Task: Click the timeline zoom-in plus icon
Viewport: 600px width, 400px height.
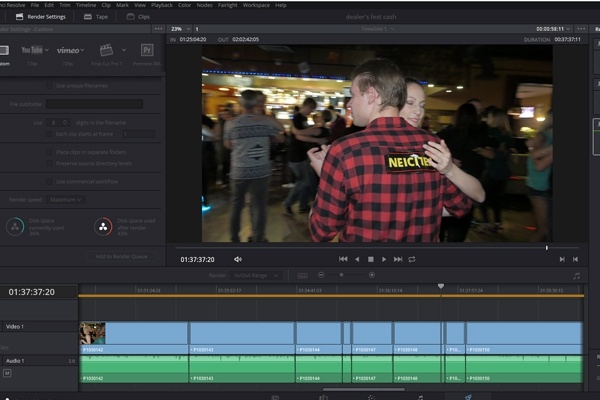Action: (x=372, y=275)
